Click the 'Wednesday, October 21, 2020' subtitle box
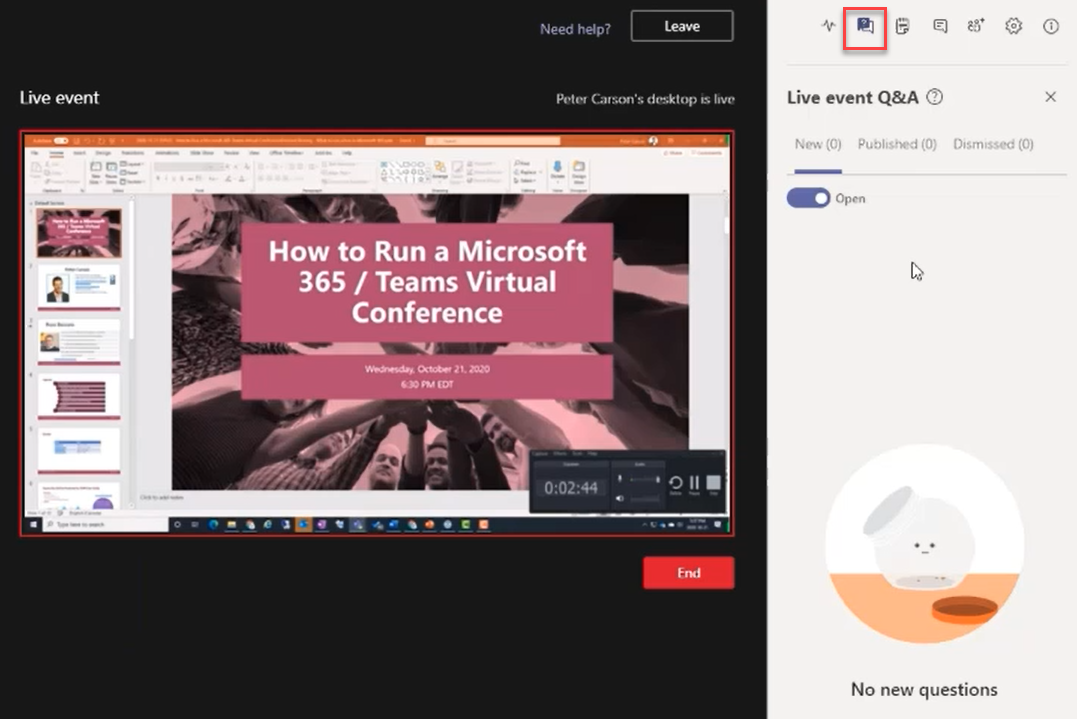The image size is (1077, 719). point(427,376)
